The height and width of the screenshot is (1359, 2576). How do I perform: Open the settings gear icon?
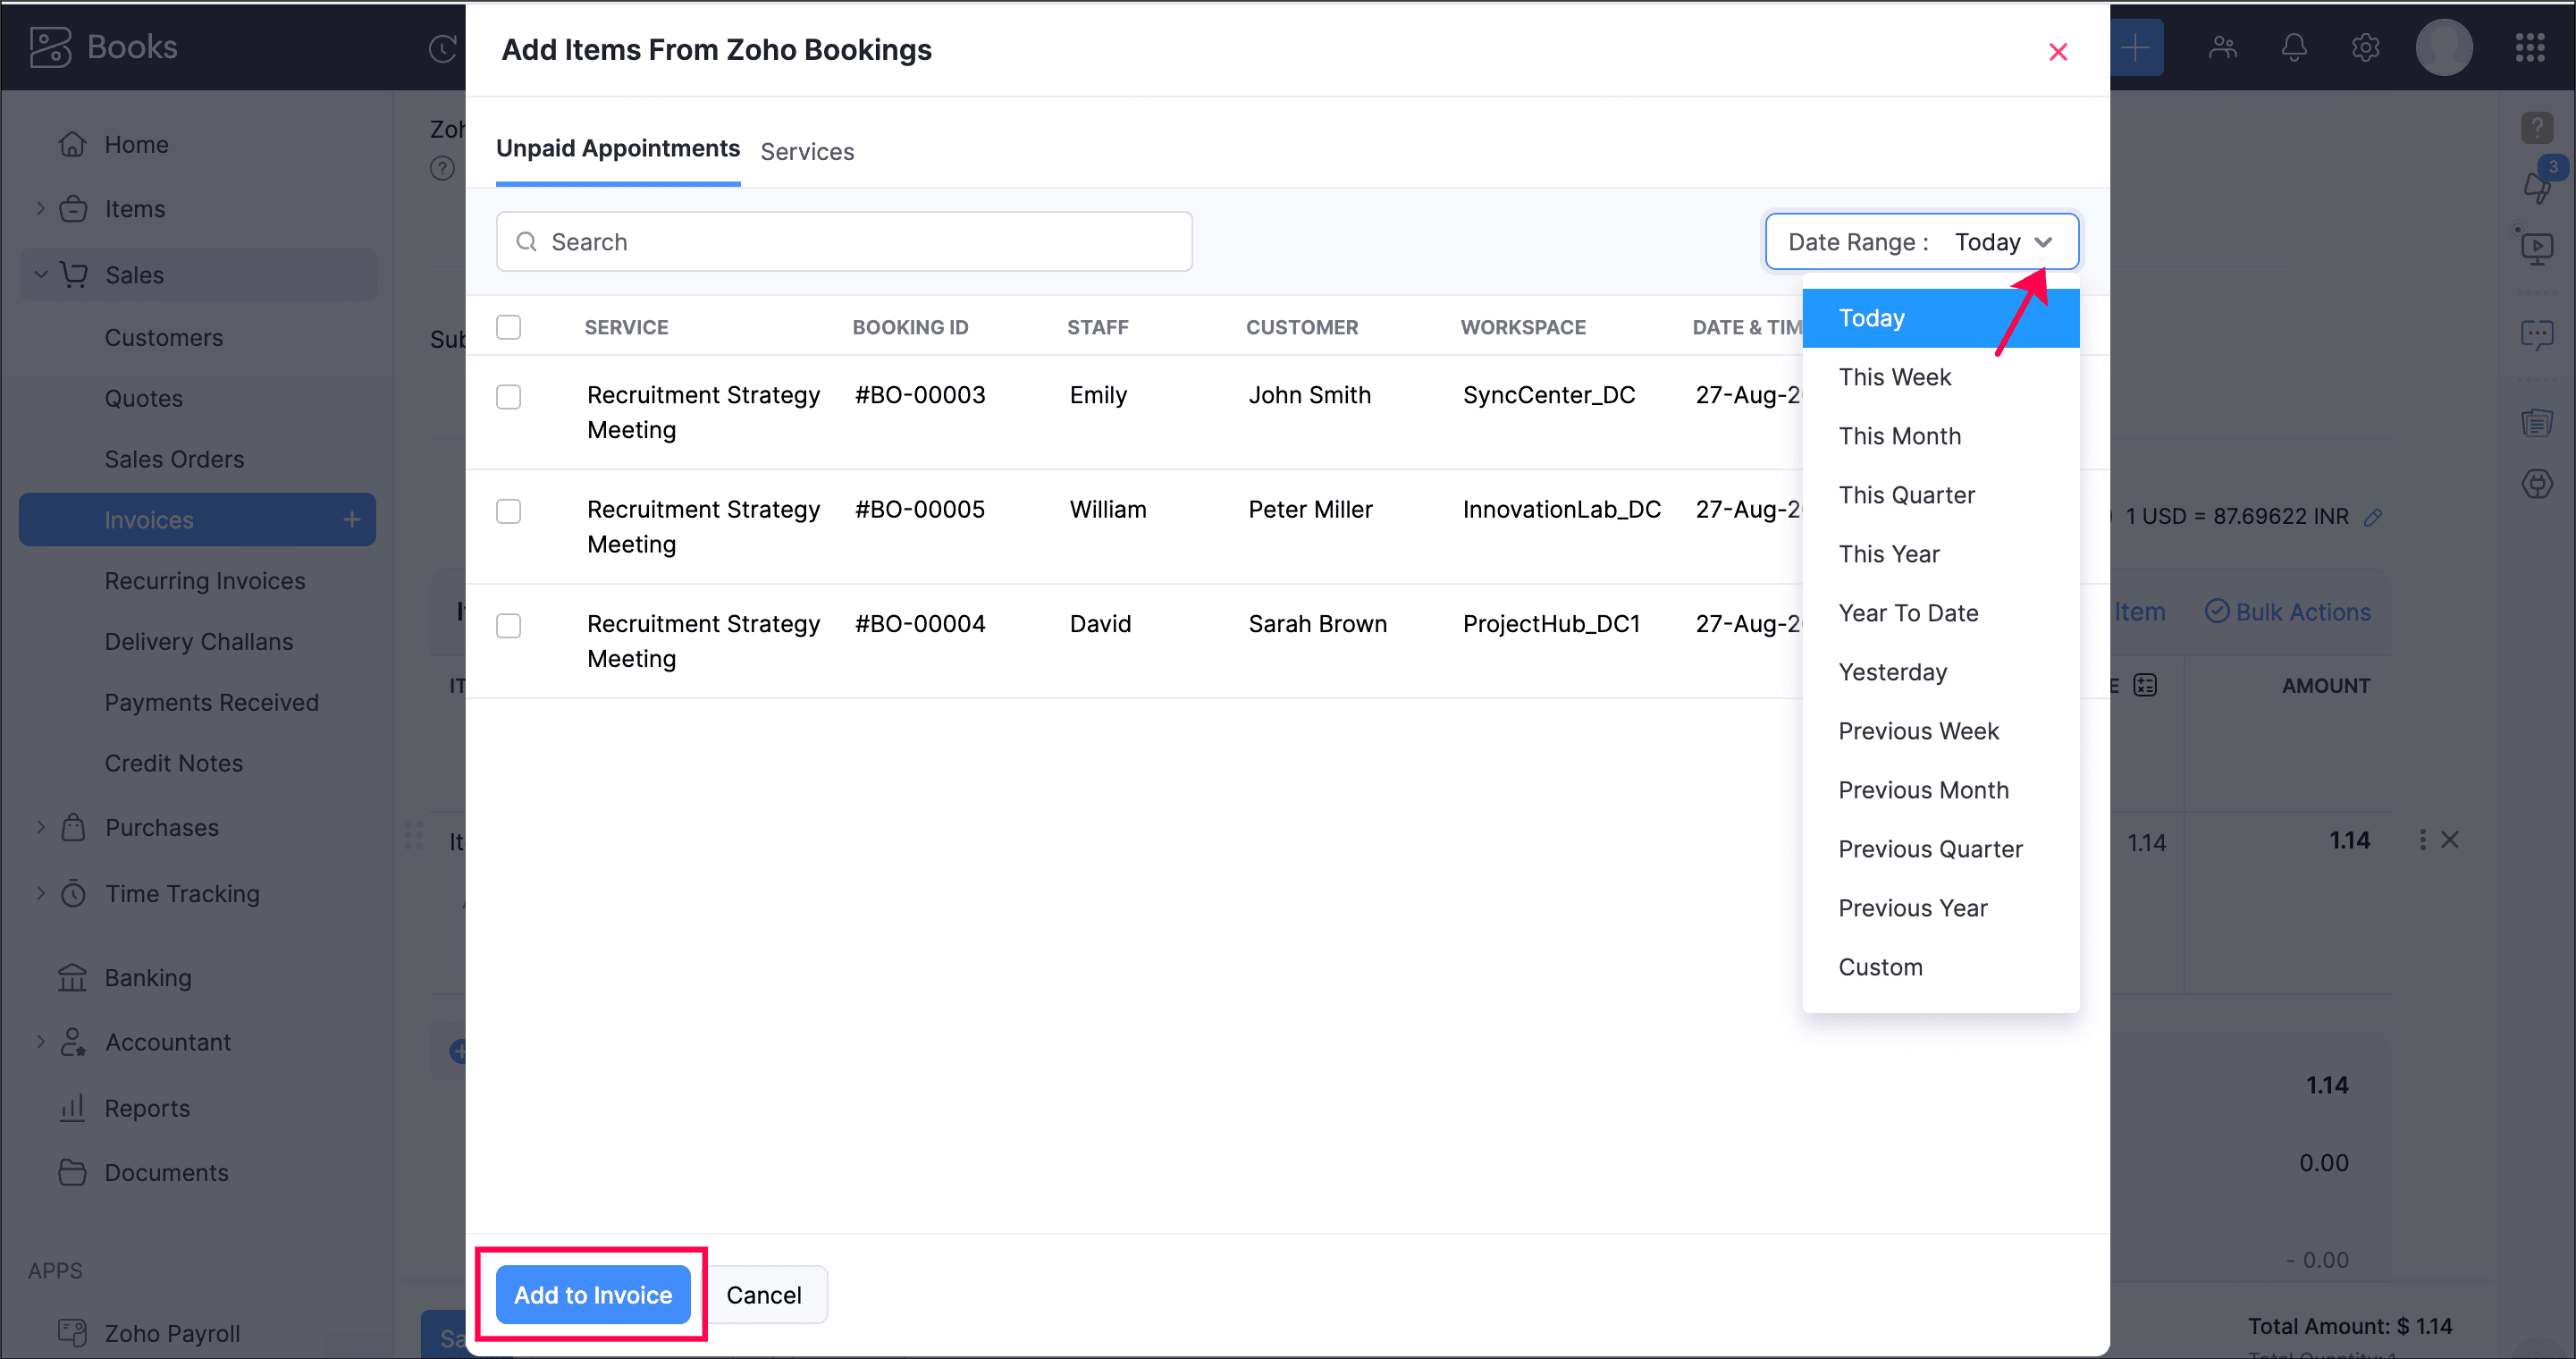(x=2365, y=47)
